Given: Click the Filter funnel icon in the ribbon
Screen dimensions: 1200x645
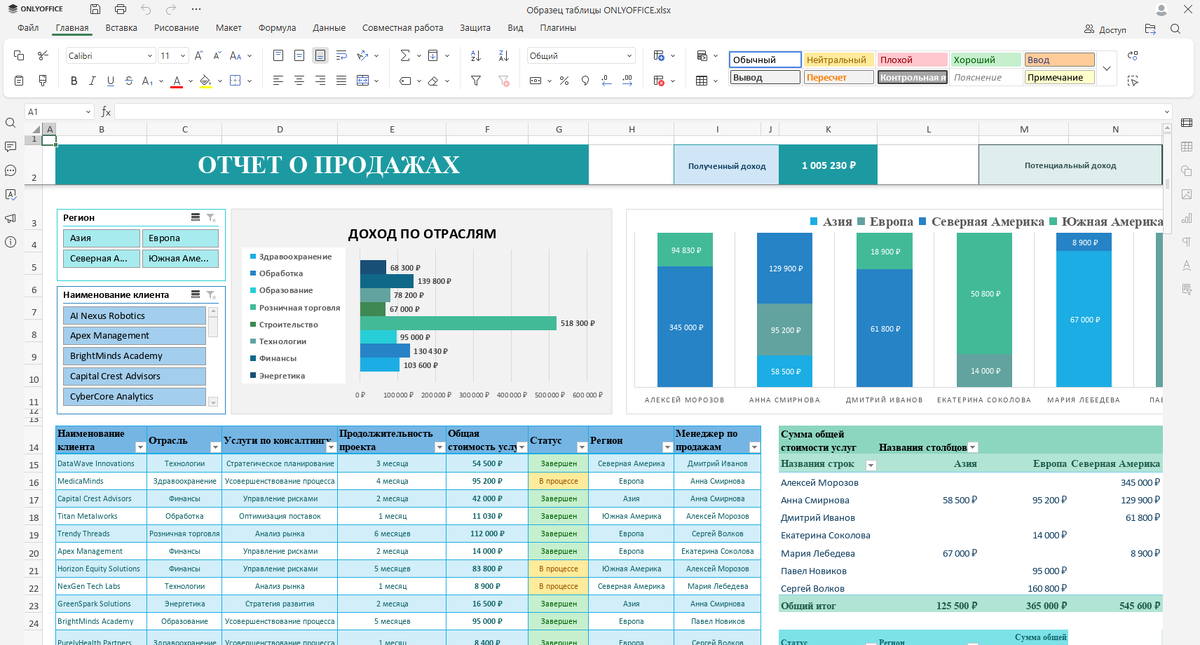Looking at the screenshot, I should pos(476,80).
